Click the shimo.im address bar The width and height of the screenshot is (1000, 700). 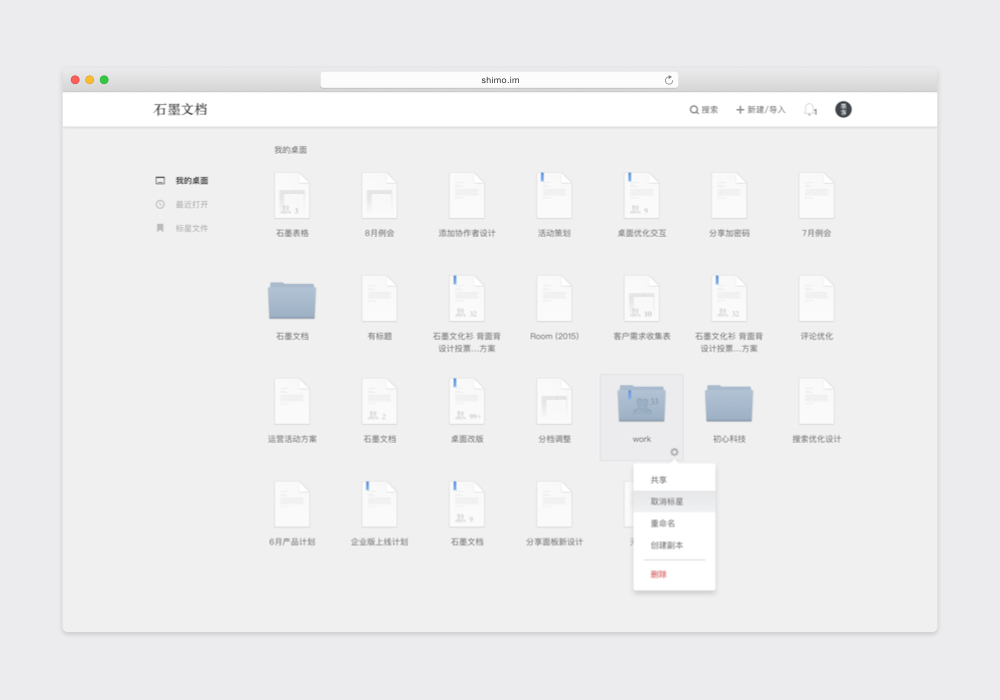point(499,80)
